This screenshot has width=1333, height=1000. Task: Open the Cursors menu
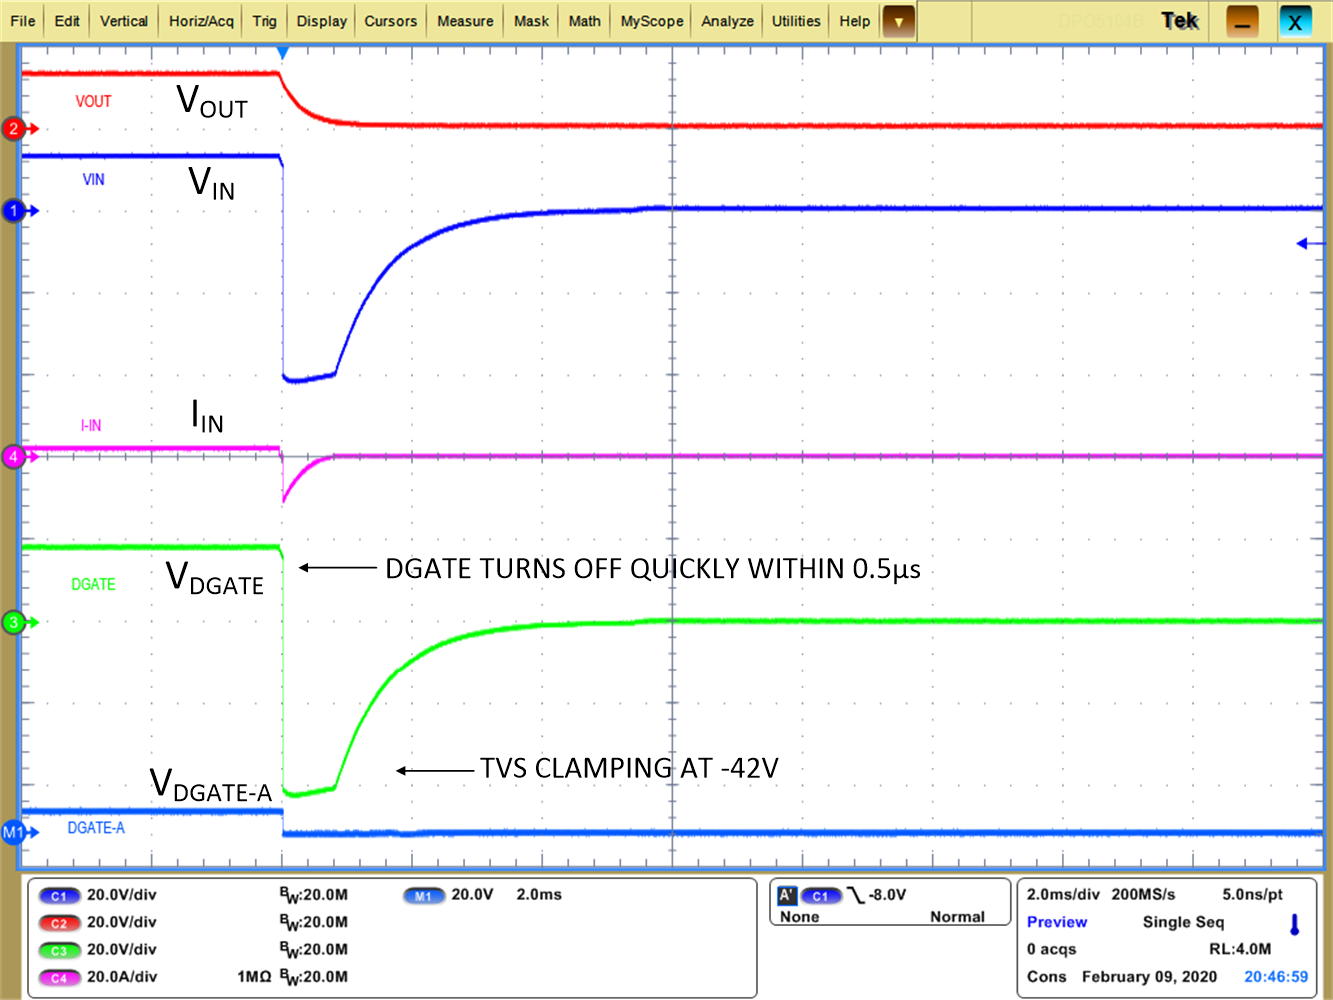[389, 20]
